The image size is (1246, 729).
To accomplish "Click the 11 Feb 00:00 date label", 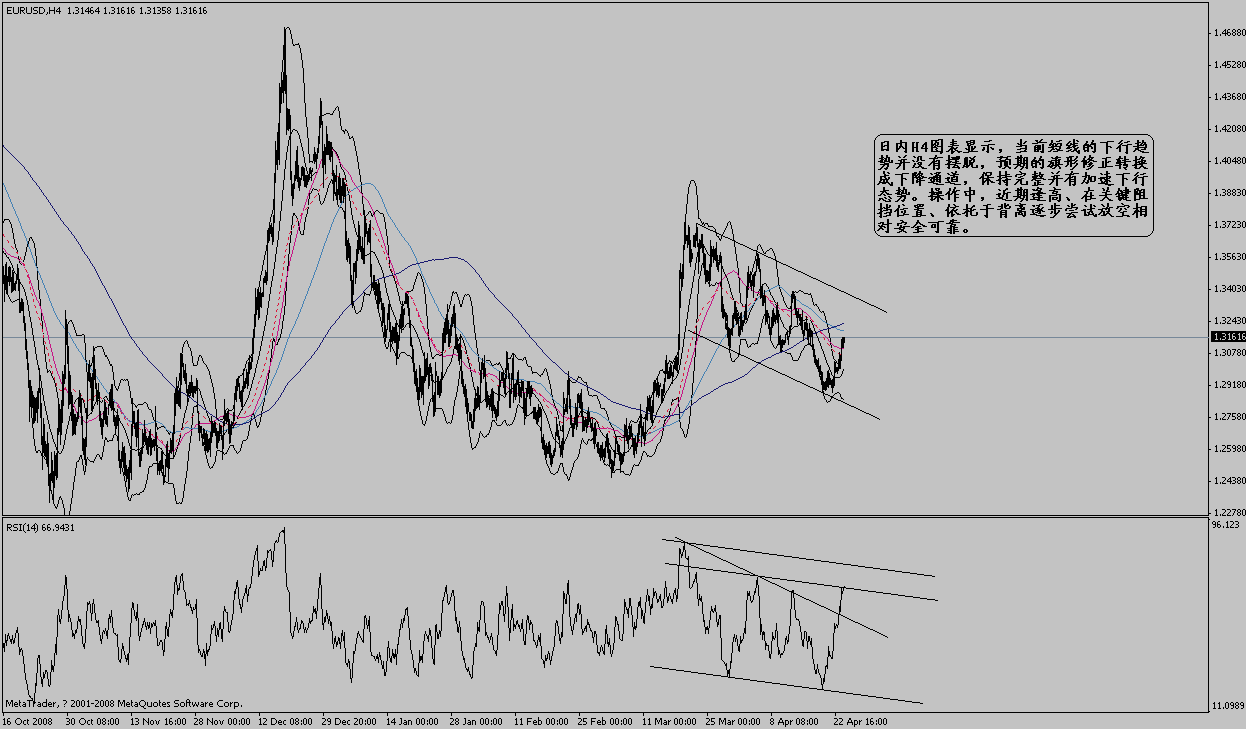I will pos(541,720).
